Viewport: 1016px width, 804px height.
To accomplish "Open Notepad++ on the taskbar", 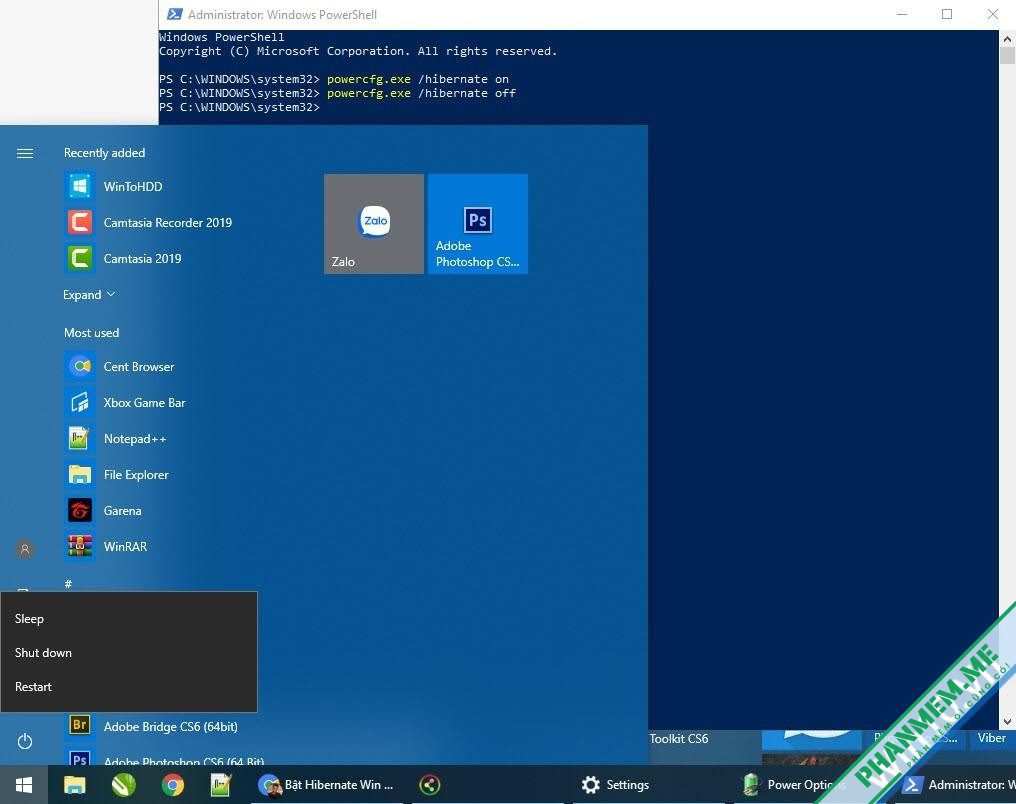I will pyautogui.click(x=221, y=785).
